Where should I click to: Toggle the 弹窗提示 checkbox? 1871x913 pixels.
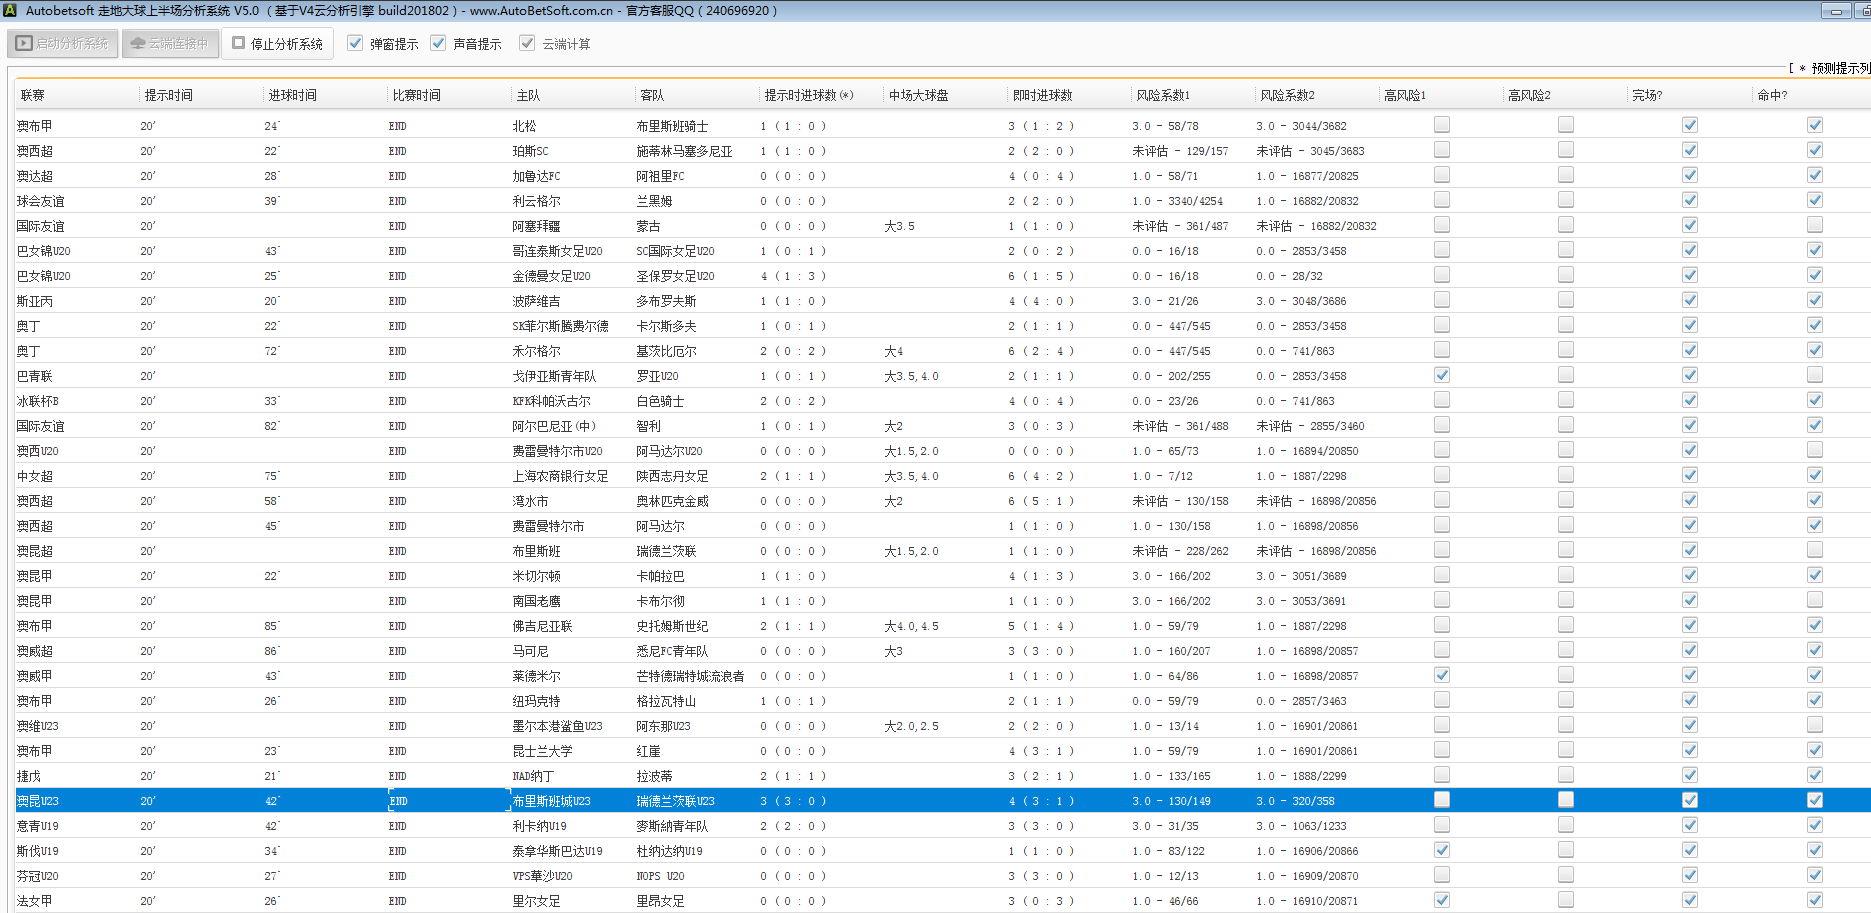(355, 43)
